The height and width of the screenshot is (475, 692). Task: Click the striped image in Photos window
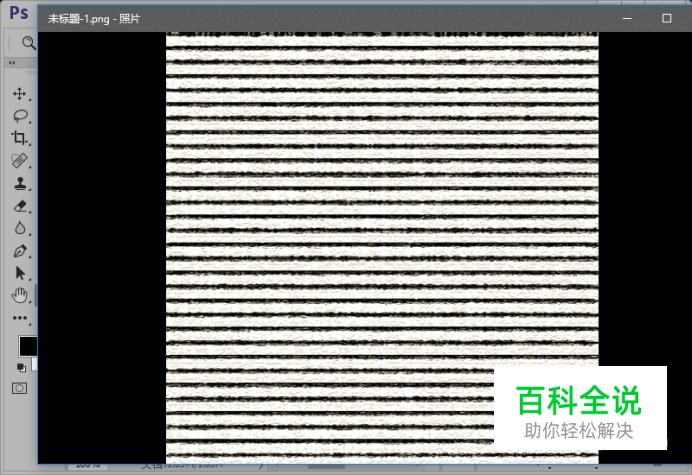pos(382,248)
